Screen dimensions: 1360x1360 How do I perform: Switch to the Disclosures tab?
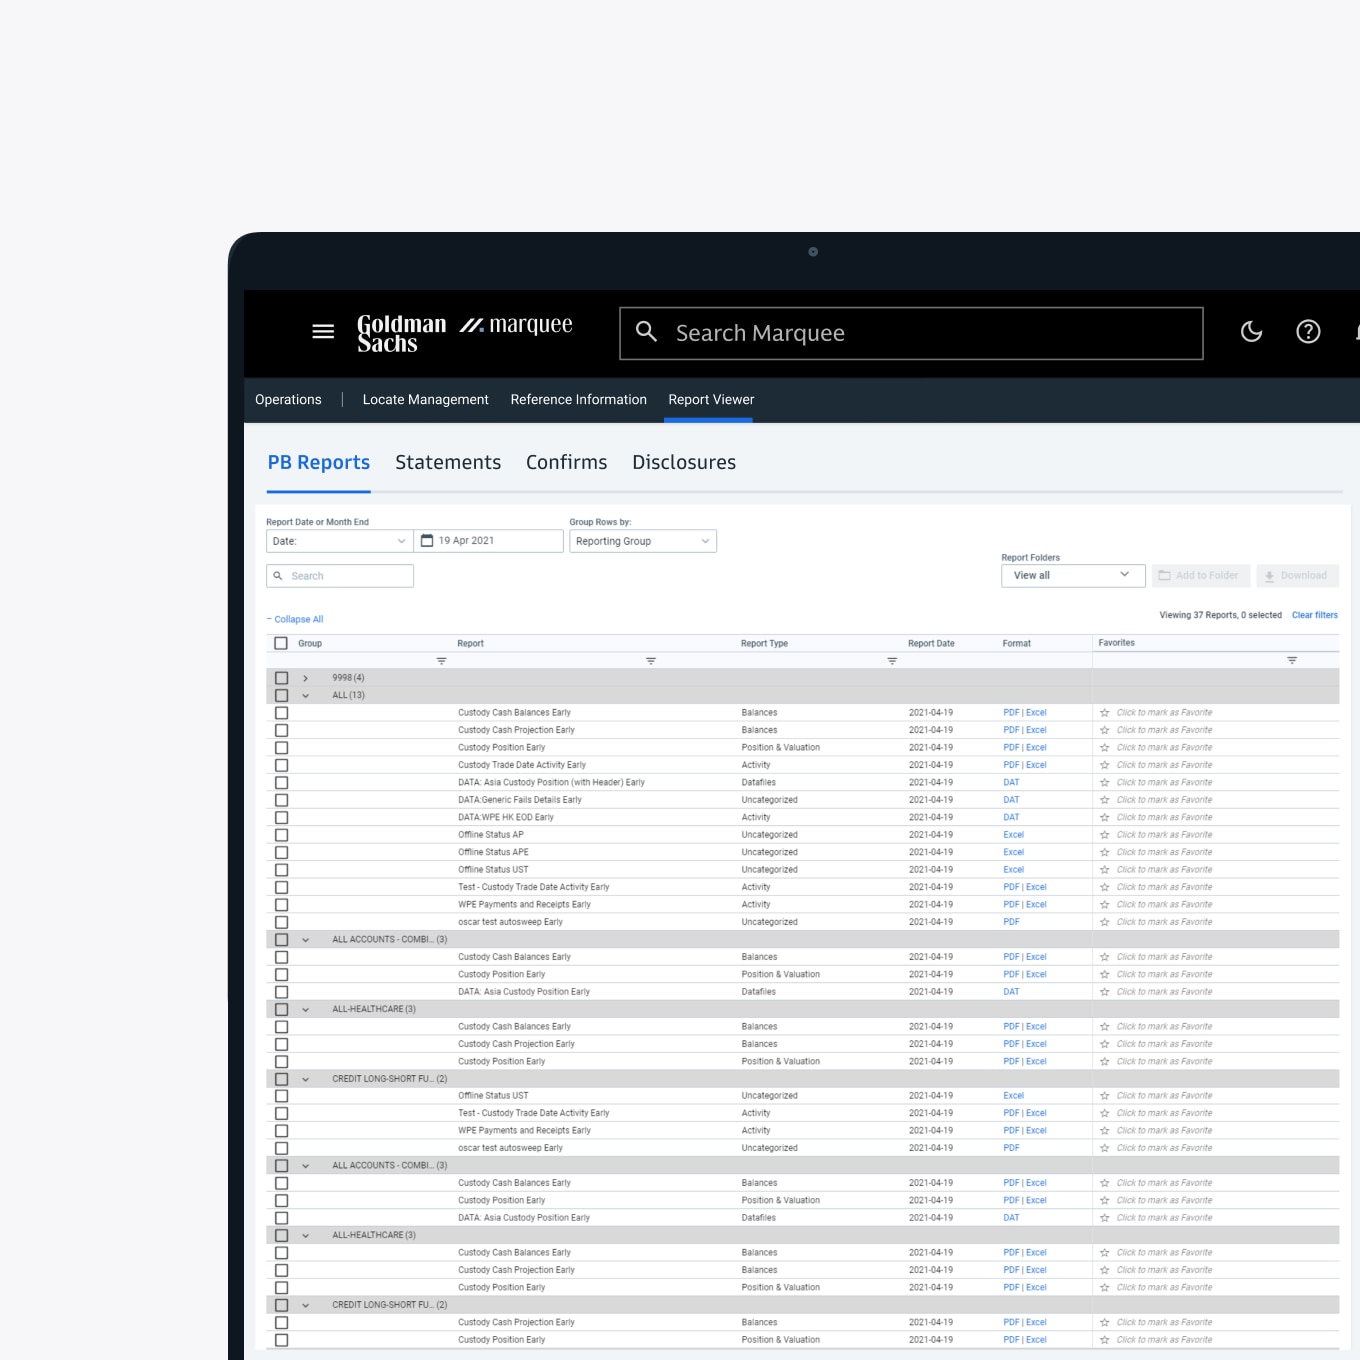684,463
